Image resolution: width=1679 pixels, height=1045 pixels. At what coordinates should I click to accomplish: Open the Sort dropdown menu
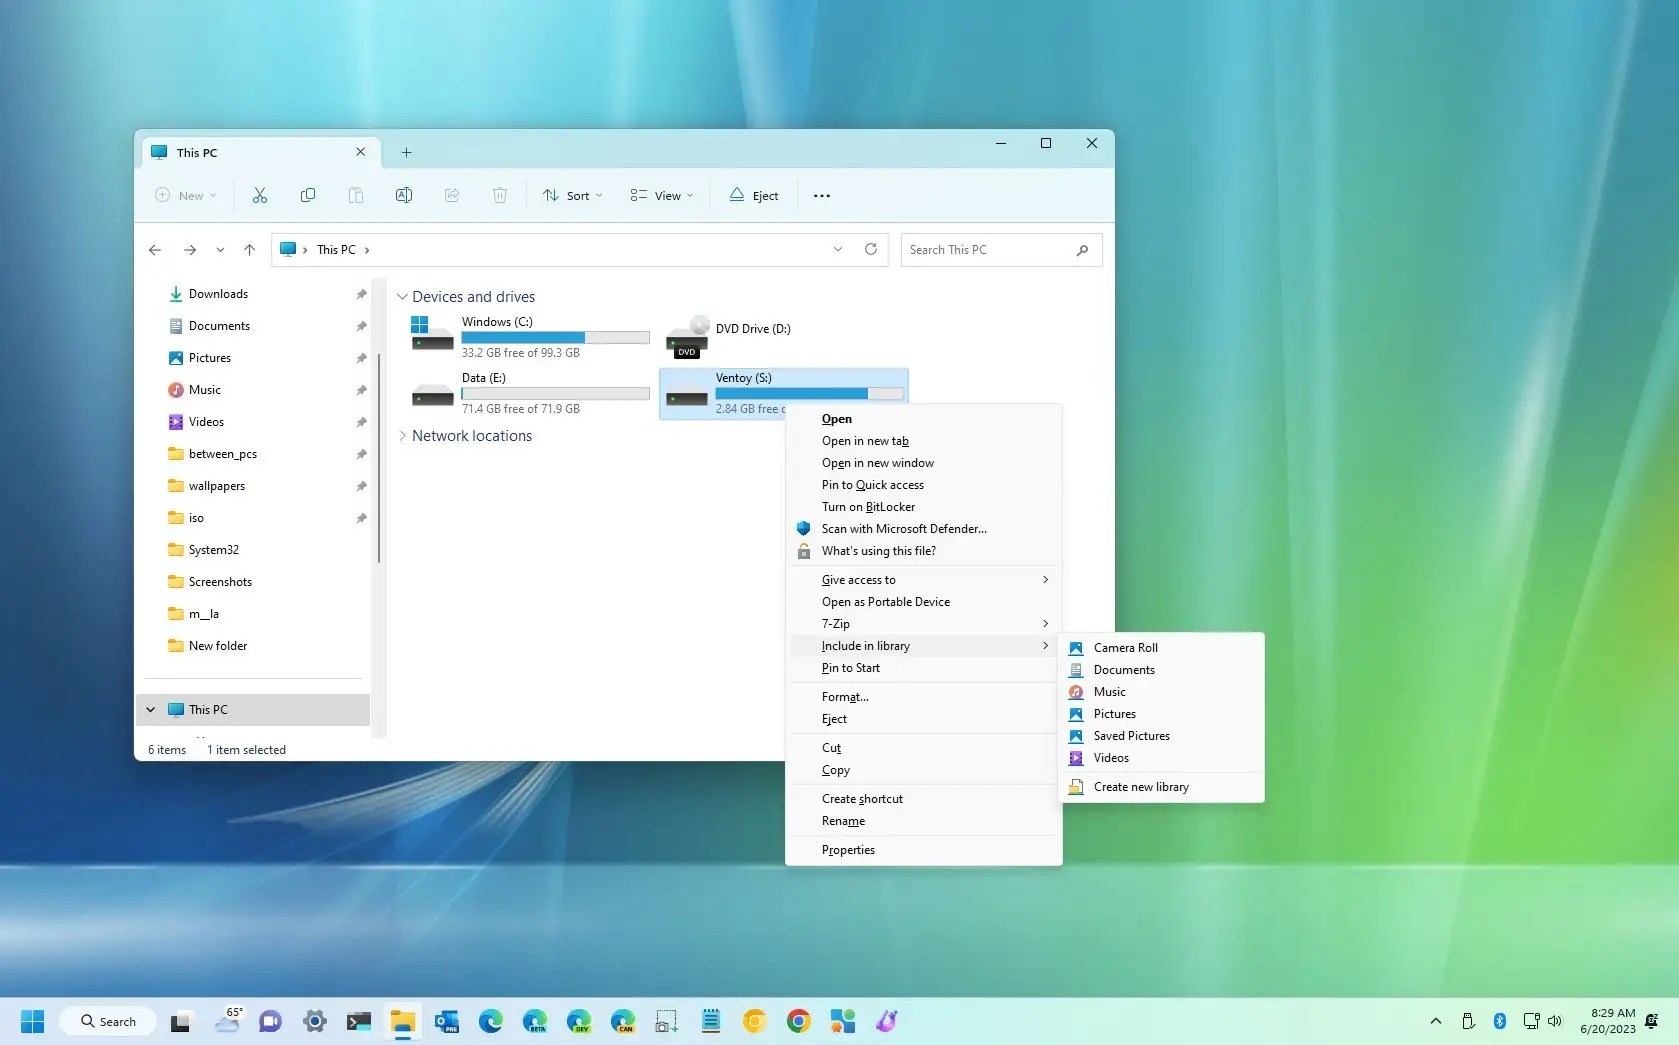pos(572,195)
